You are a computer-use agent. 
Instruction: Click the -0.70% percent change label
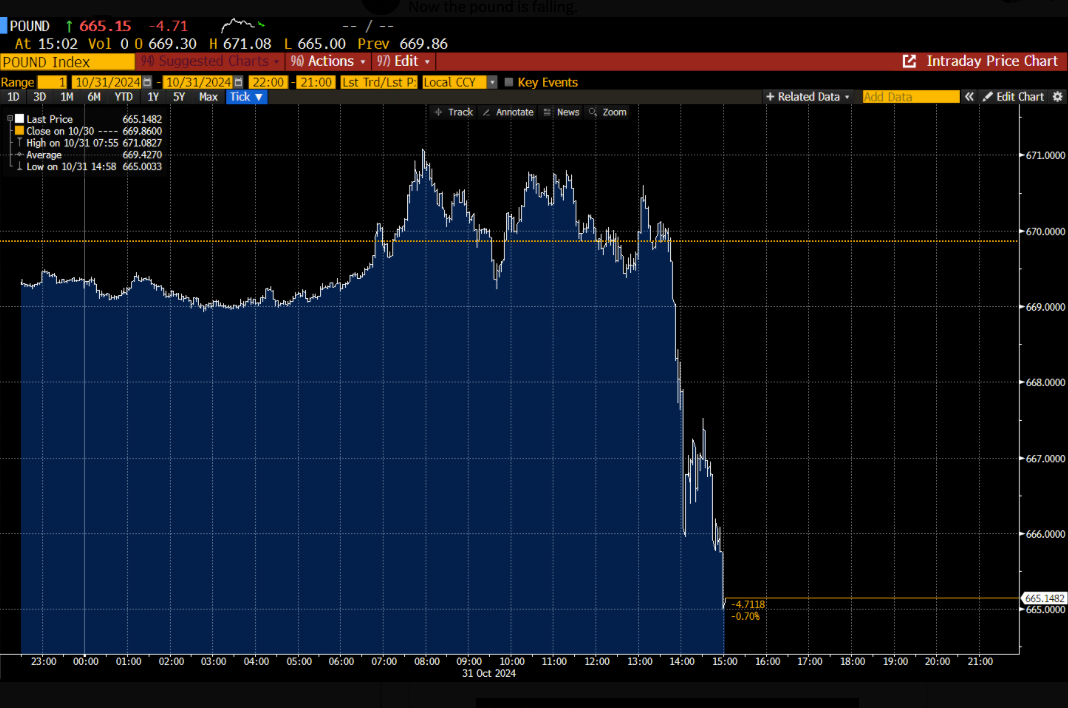tap(745, 616)
